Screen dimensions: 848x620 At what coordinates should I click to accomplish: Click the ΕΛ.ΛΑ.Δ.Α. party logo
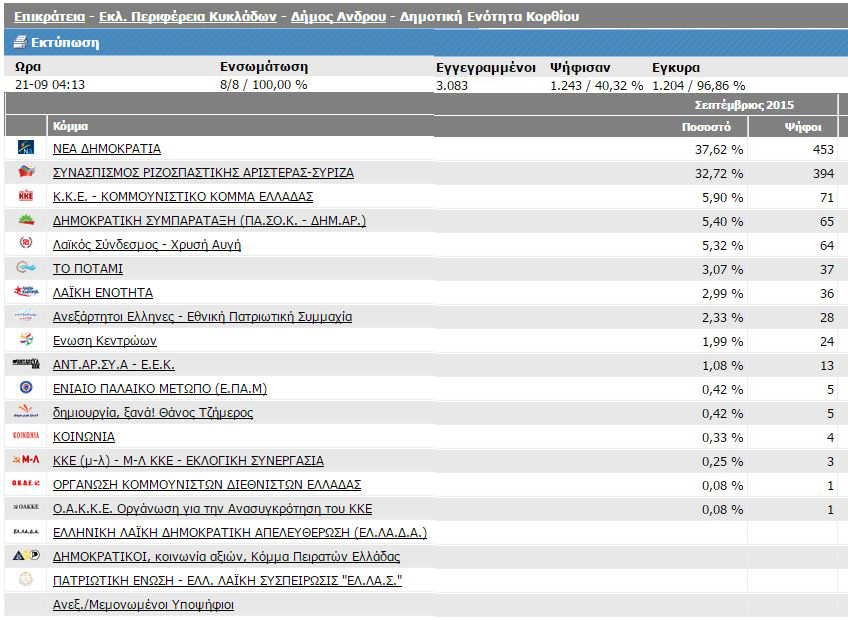pyautogui.click(x=26, y=531)
